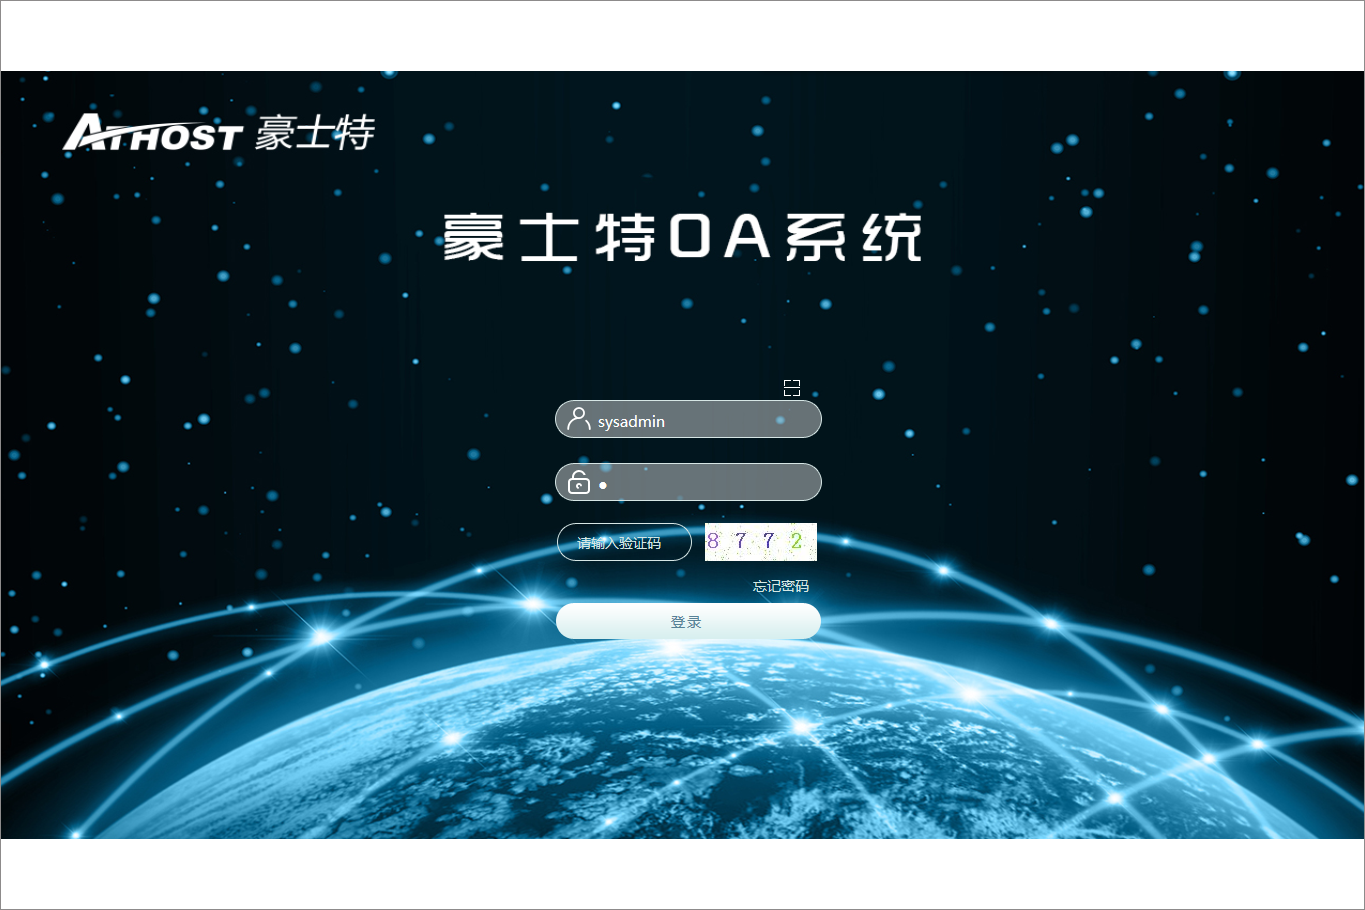Image resolution: width=1365 pixels, height=910 pixels.
Task: Click the 豪士特OA系统 title text
Action: (x=683, y=237)
